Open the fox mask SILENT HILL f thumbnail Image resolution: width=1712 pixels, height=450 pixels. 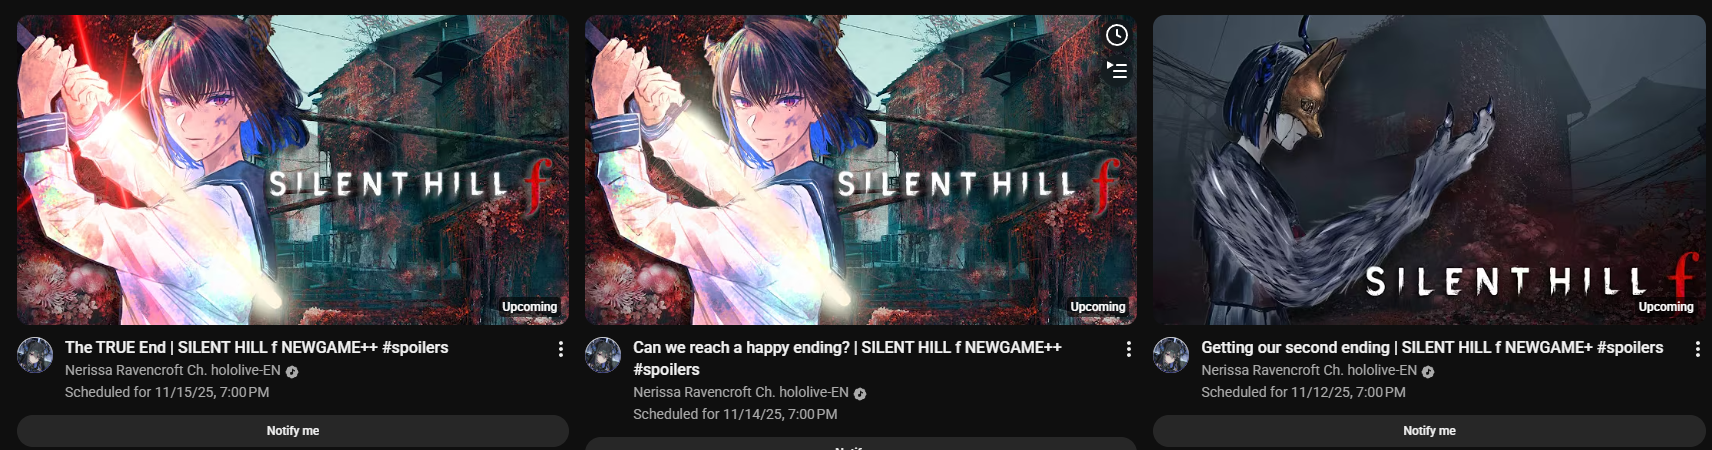coord(1429,170)
